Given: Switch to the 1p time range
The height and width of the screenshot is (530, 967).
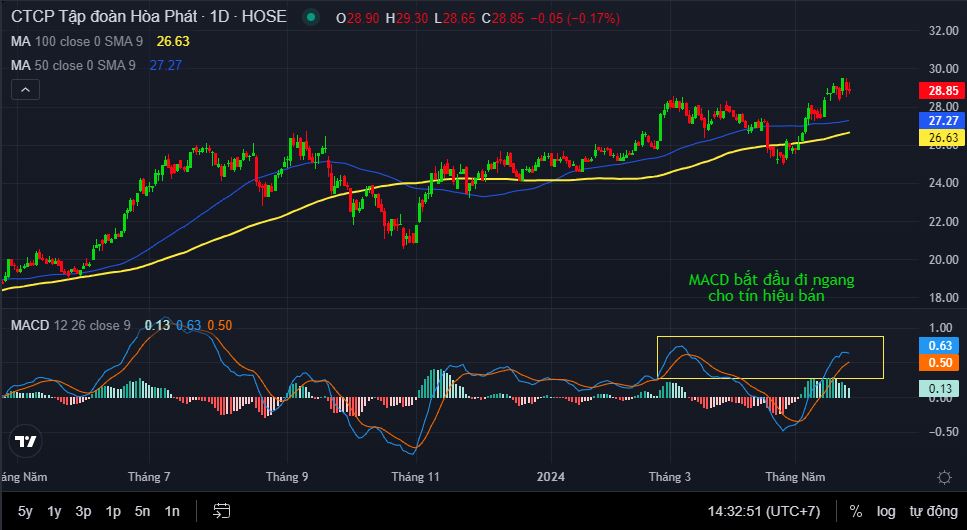Looking at the screenshot, I should (113, 510).
